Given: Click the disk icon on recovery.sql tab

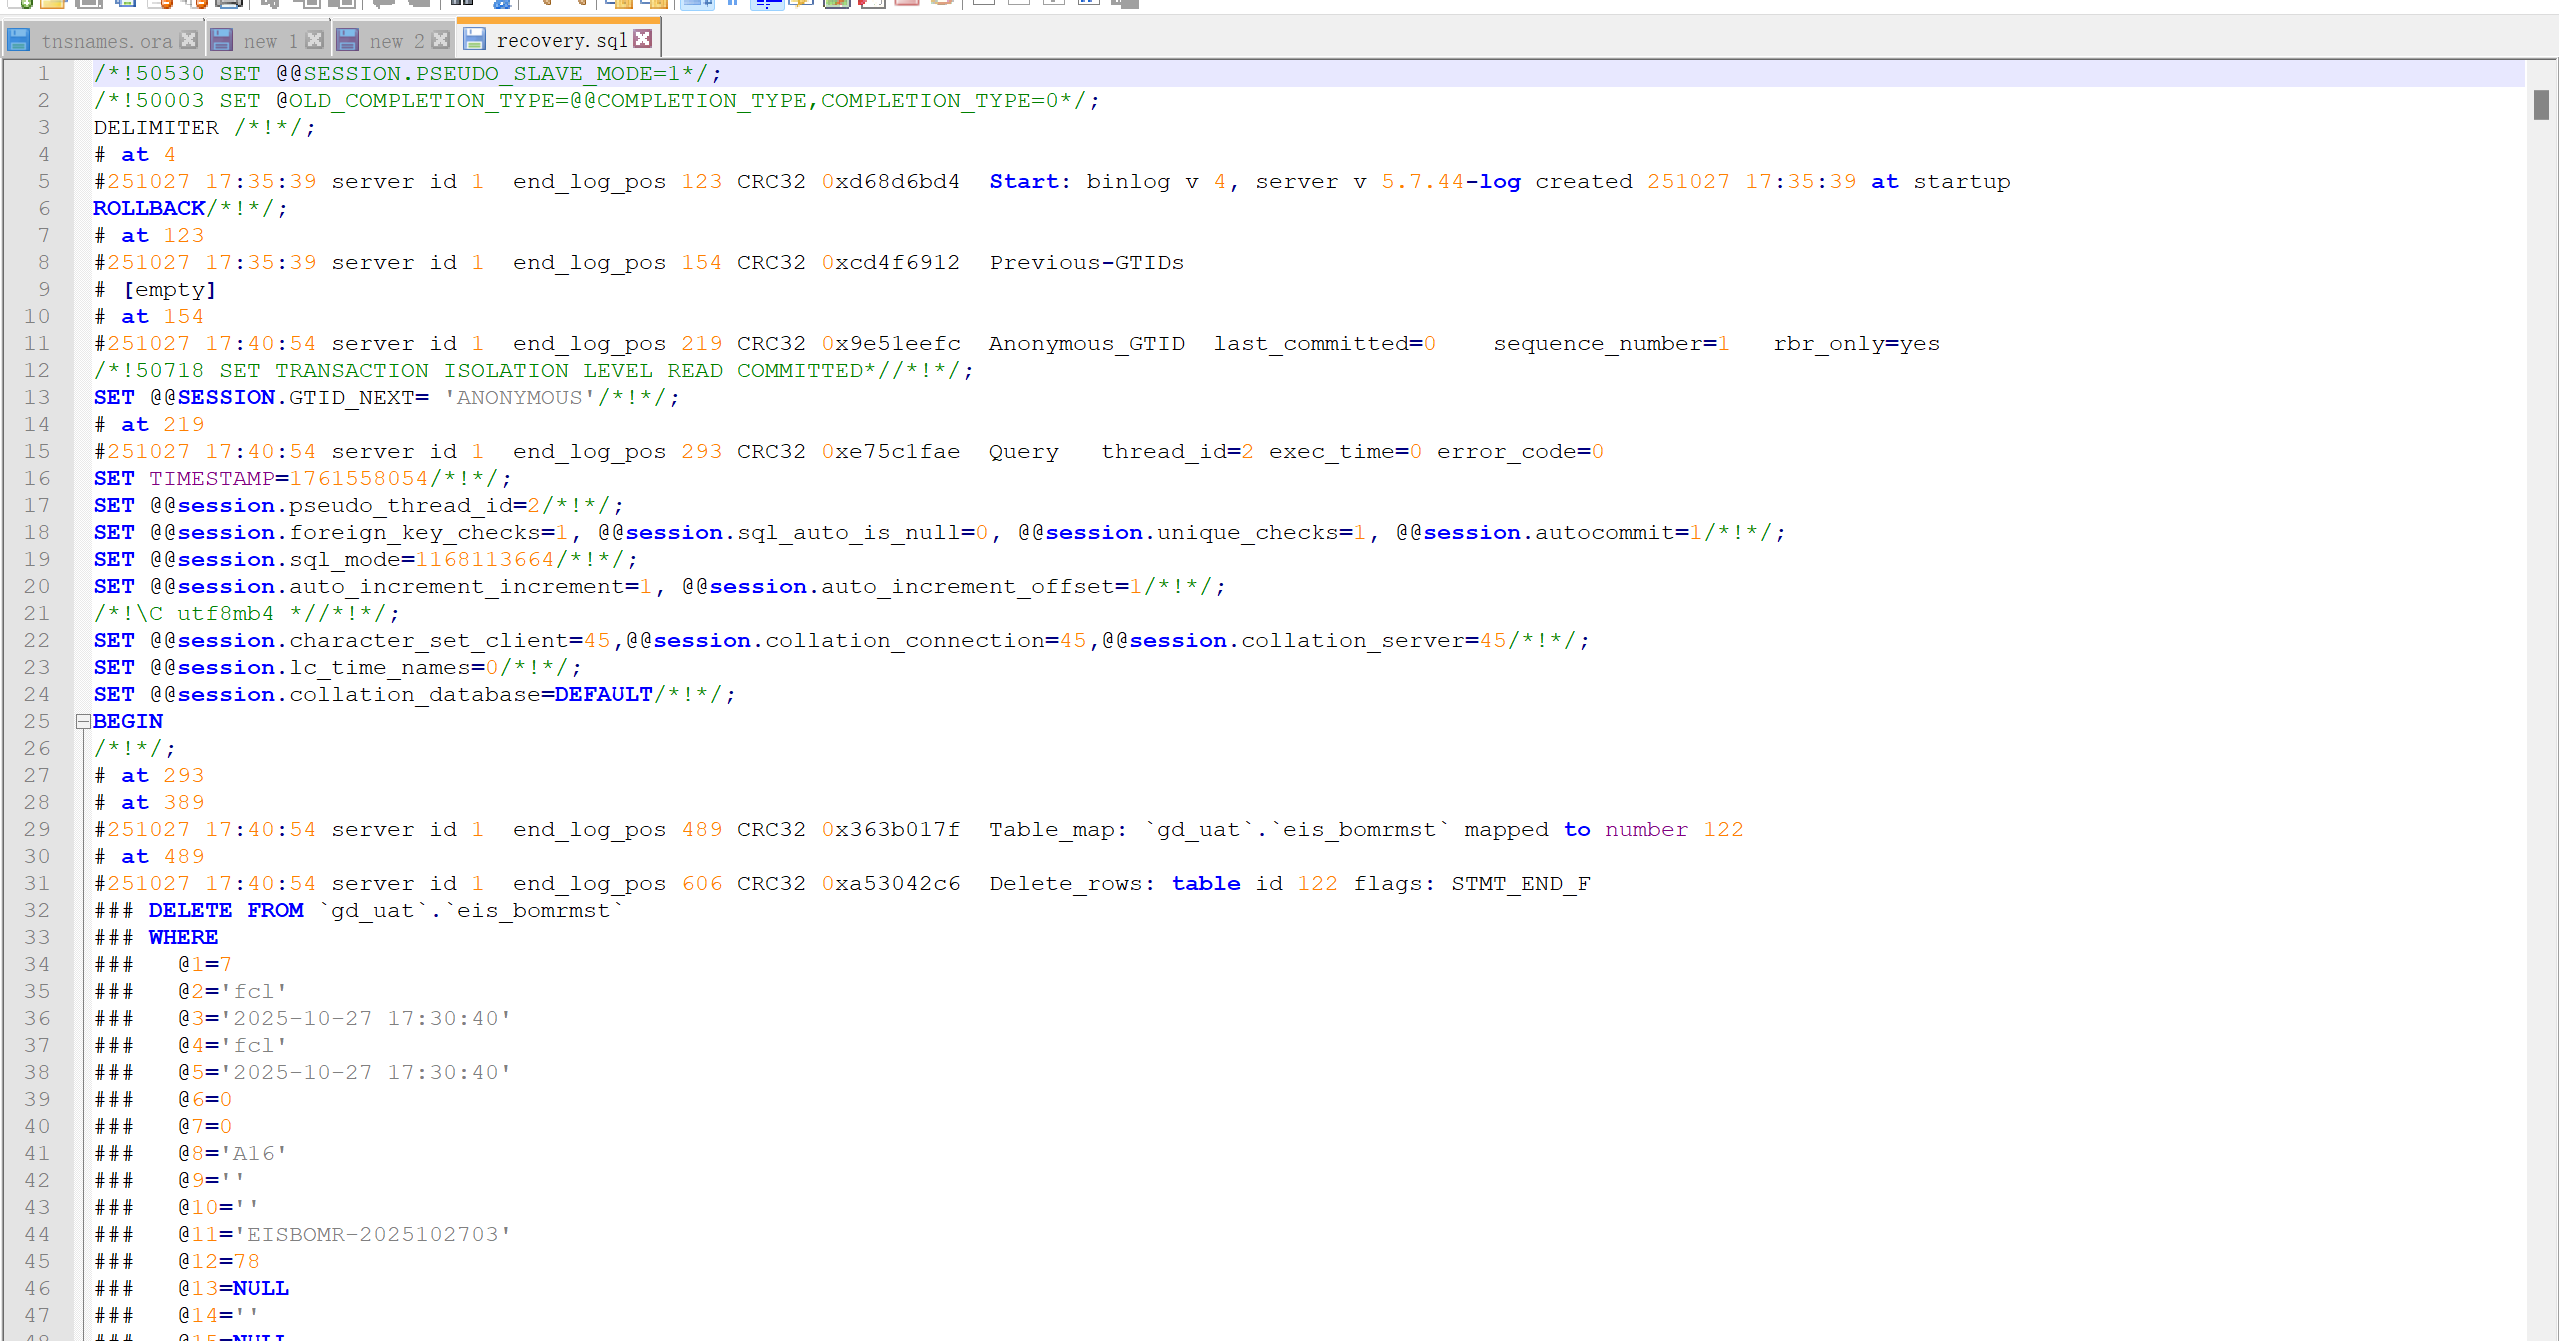Looking at the screenshot, I should [475, 39].
